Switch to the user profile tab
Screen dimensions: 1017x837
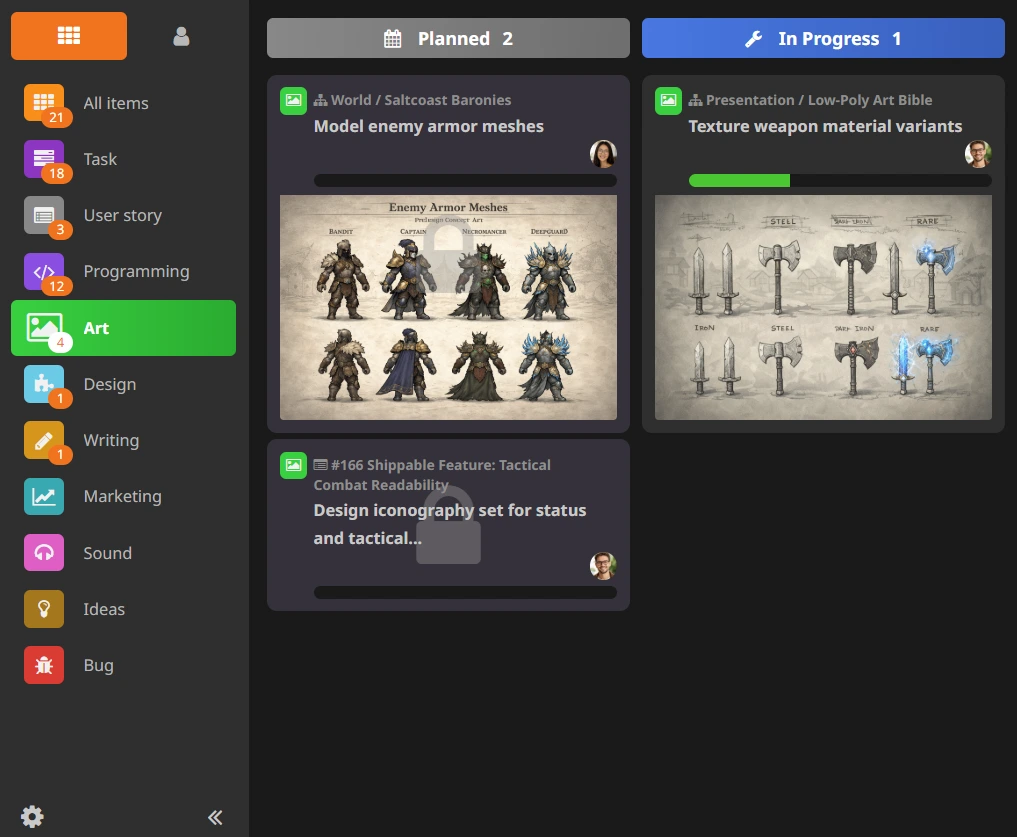click(181, 36)
